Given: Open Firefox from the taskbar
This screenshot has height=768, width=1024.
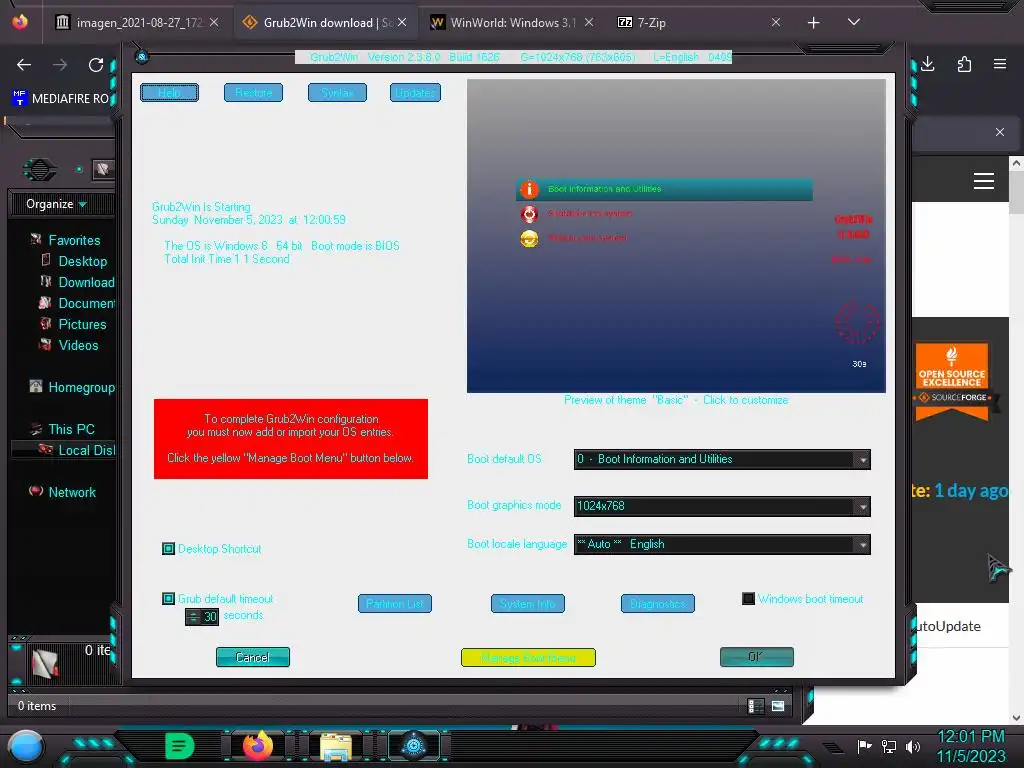Looking at the screenshot, I should pos(258,746).
